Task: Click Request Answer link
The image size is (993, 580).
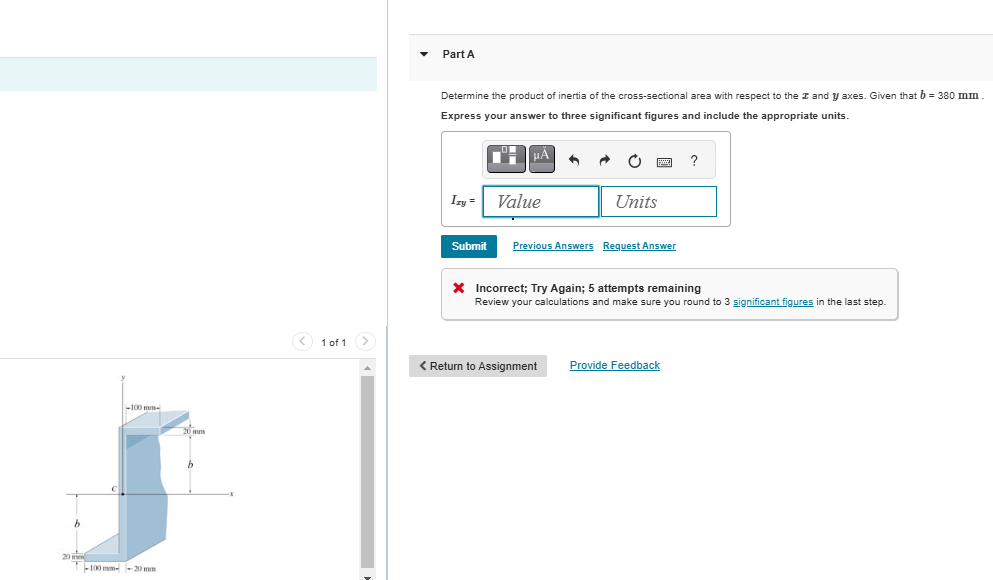Action: (639, 246)
